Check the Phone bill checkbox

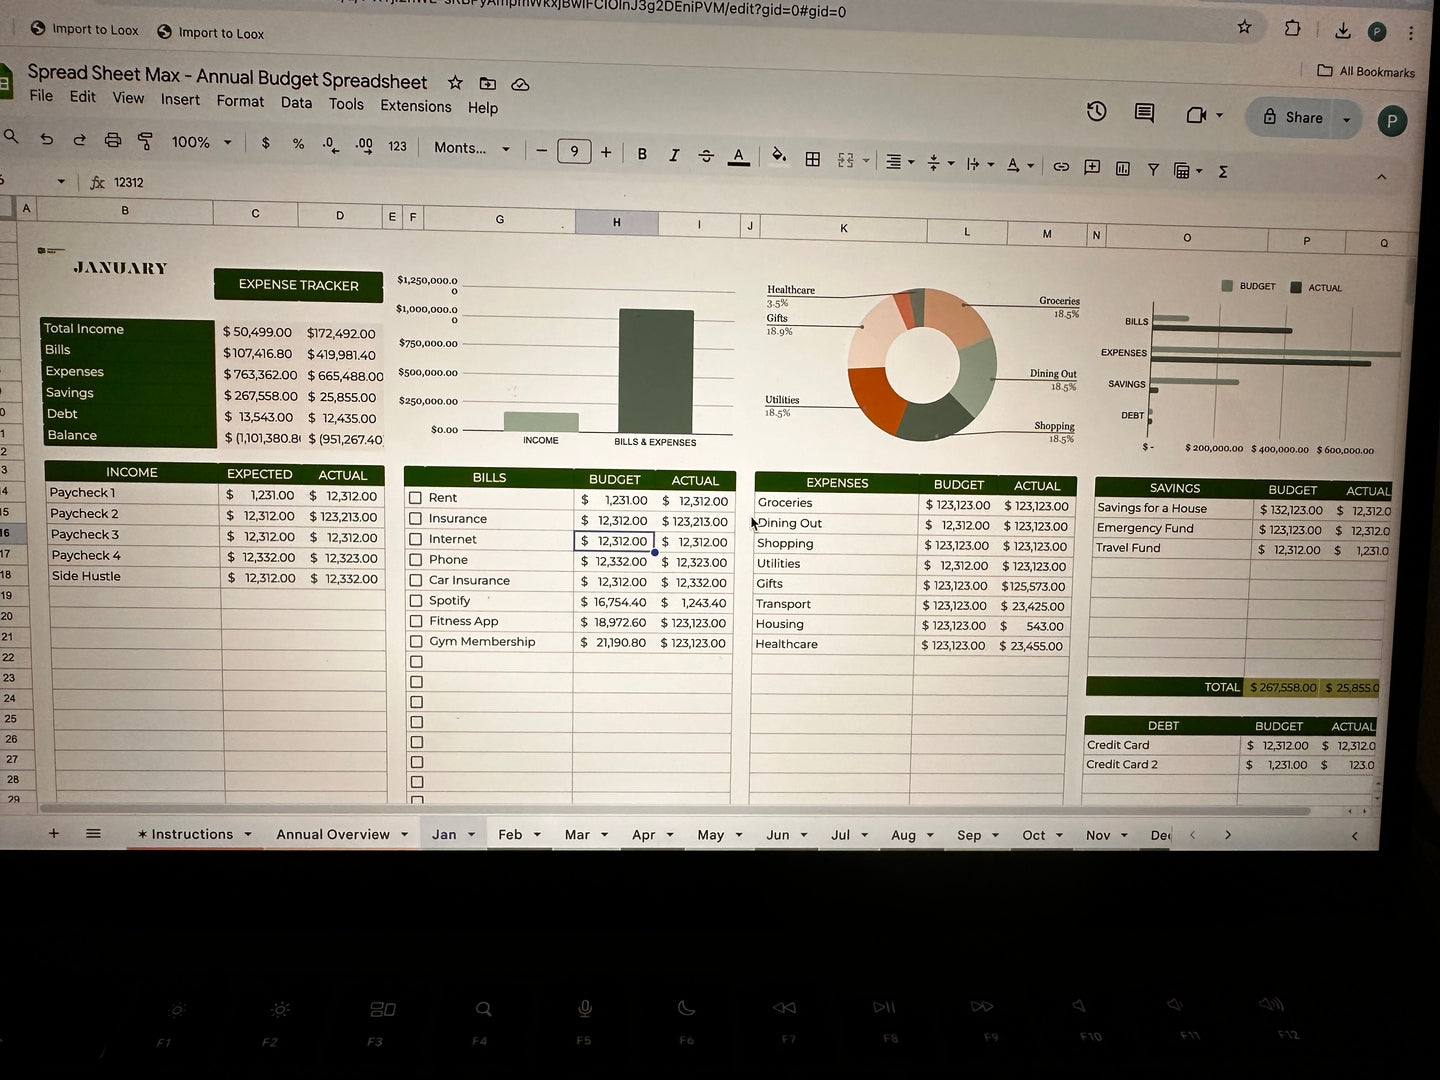click(x=415, y=560)
